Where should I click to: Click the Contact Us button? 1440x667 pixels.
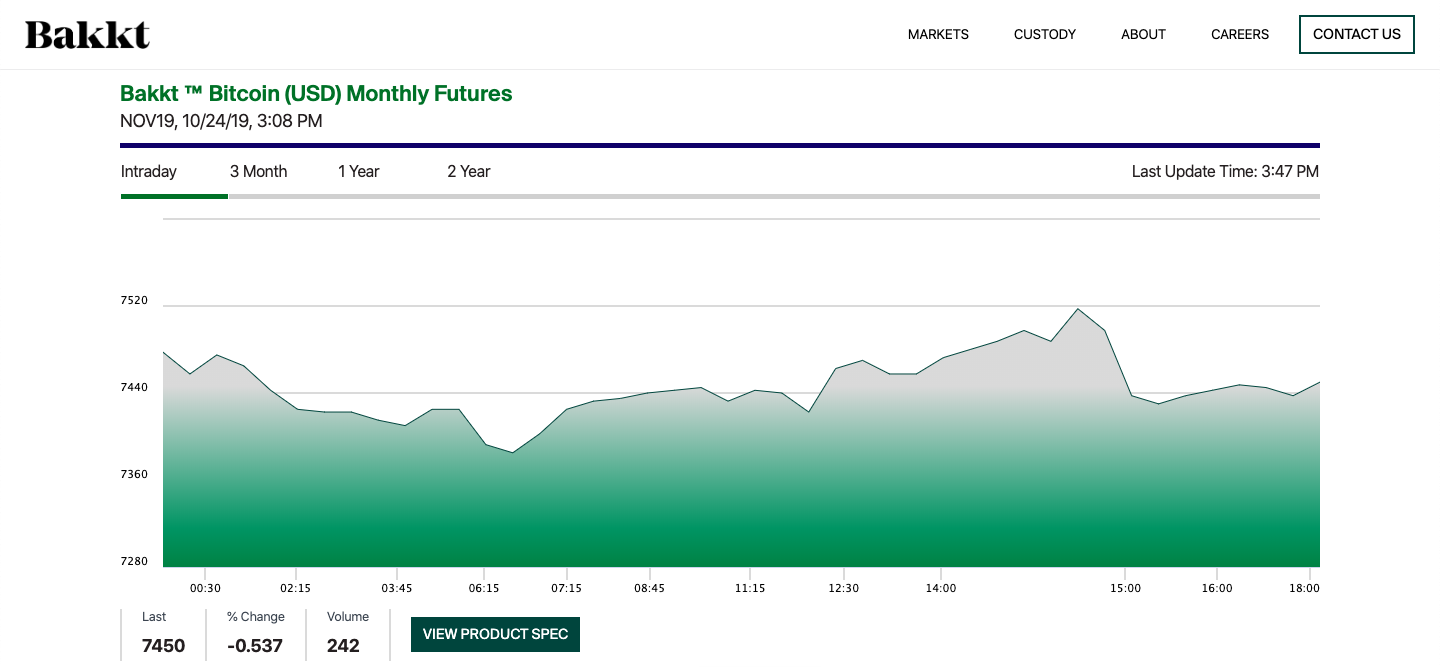pos(1357,34)
